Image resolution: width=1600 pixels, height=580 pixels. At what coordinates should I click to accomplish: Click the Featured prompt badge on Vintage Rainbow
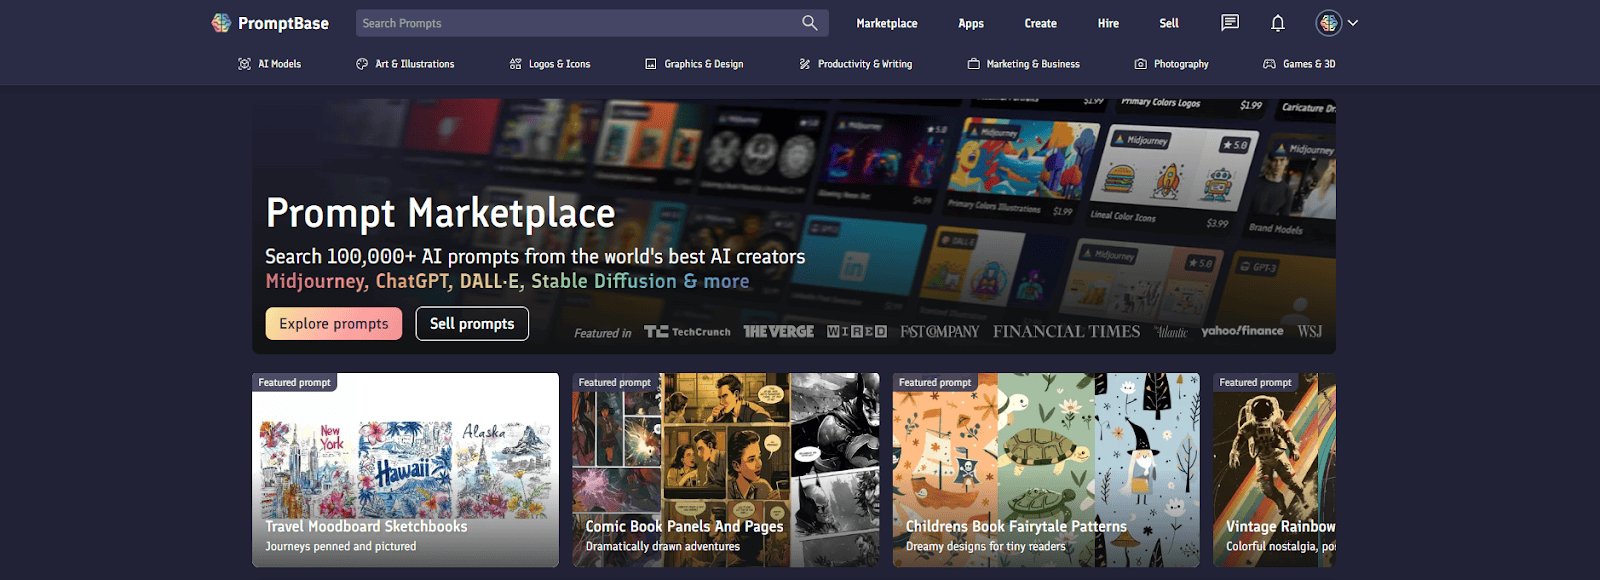pos(1255,382)
